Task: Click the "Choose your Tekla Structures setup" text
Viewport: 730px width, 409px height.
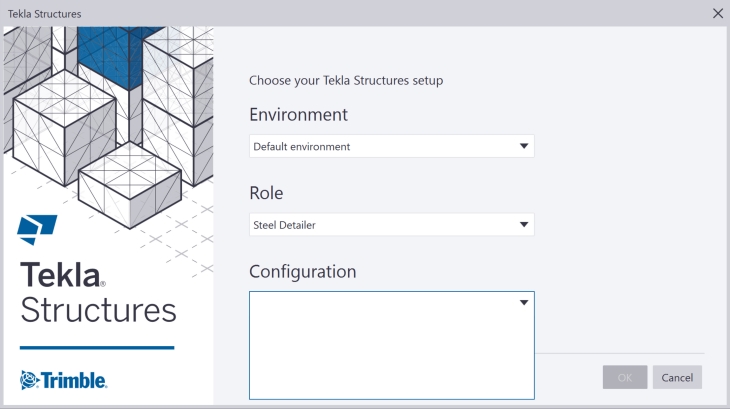Action: 345,80
